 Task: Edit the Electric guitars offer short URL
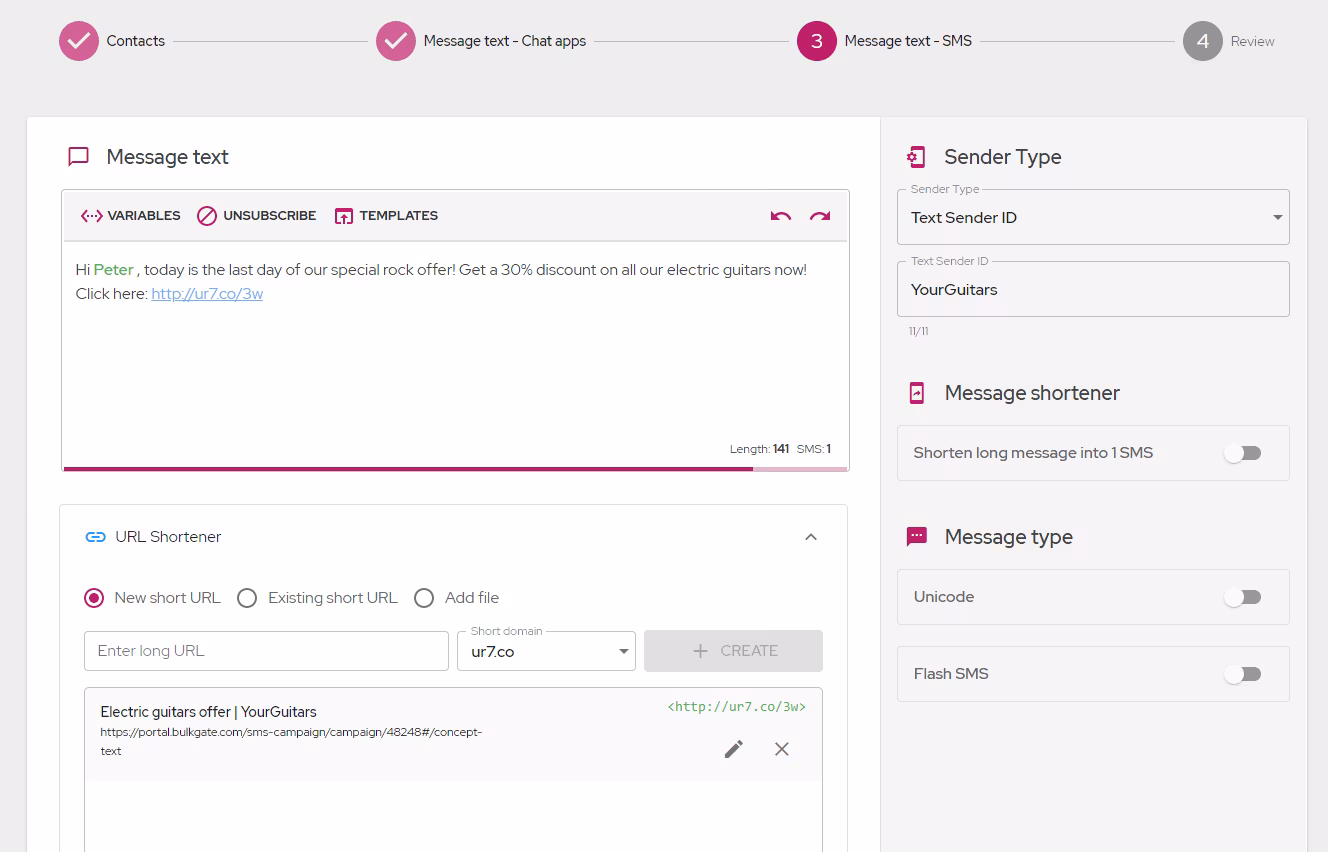(x=734, y=749)
